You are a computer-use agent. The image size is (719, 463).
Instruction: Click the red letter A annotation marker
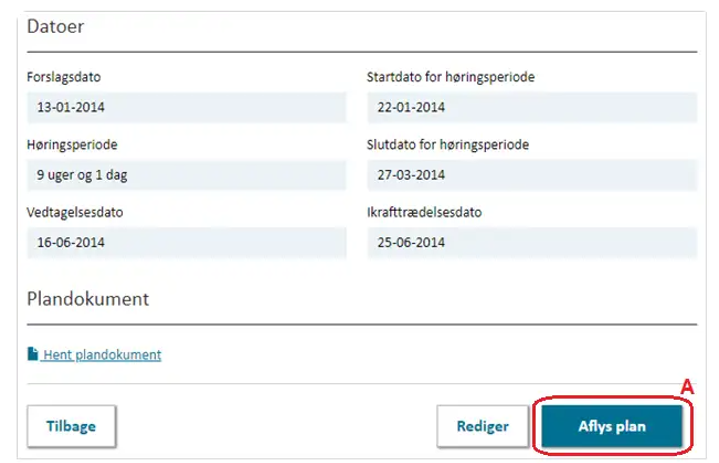687,387
